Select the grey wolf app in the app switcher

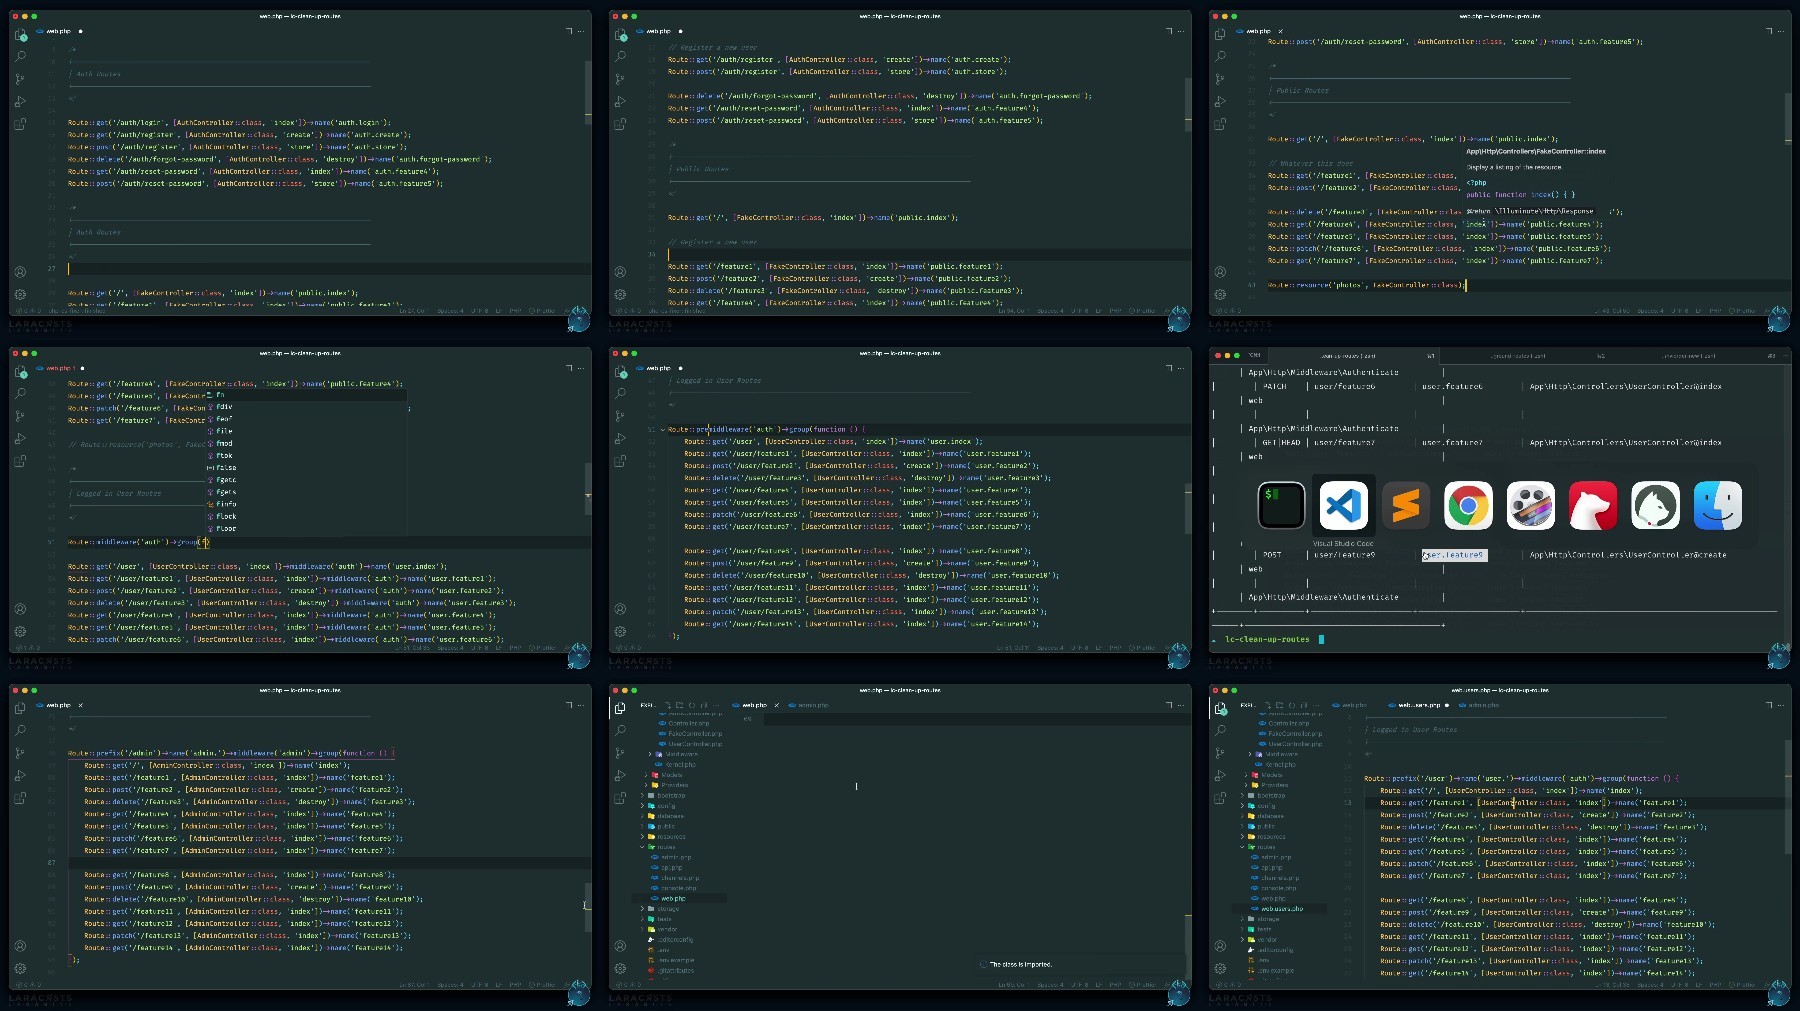1655,505
